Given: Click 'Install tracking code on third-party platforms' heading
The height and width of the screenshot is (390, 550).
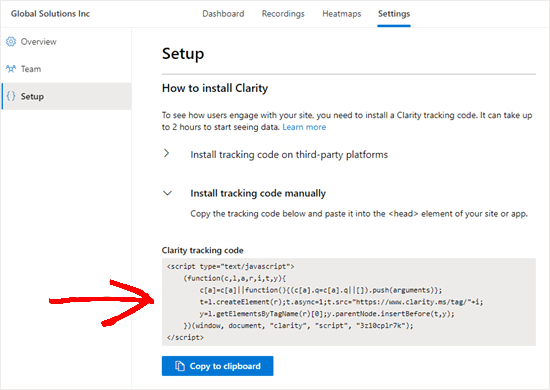Looking at the screenshot, I should pos(289,155).
